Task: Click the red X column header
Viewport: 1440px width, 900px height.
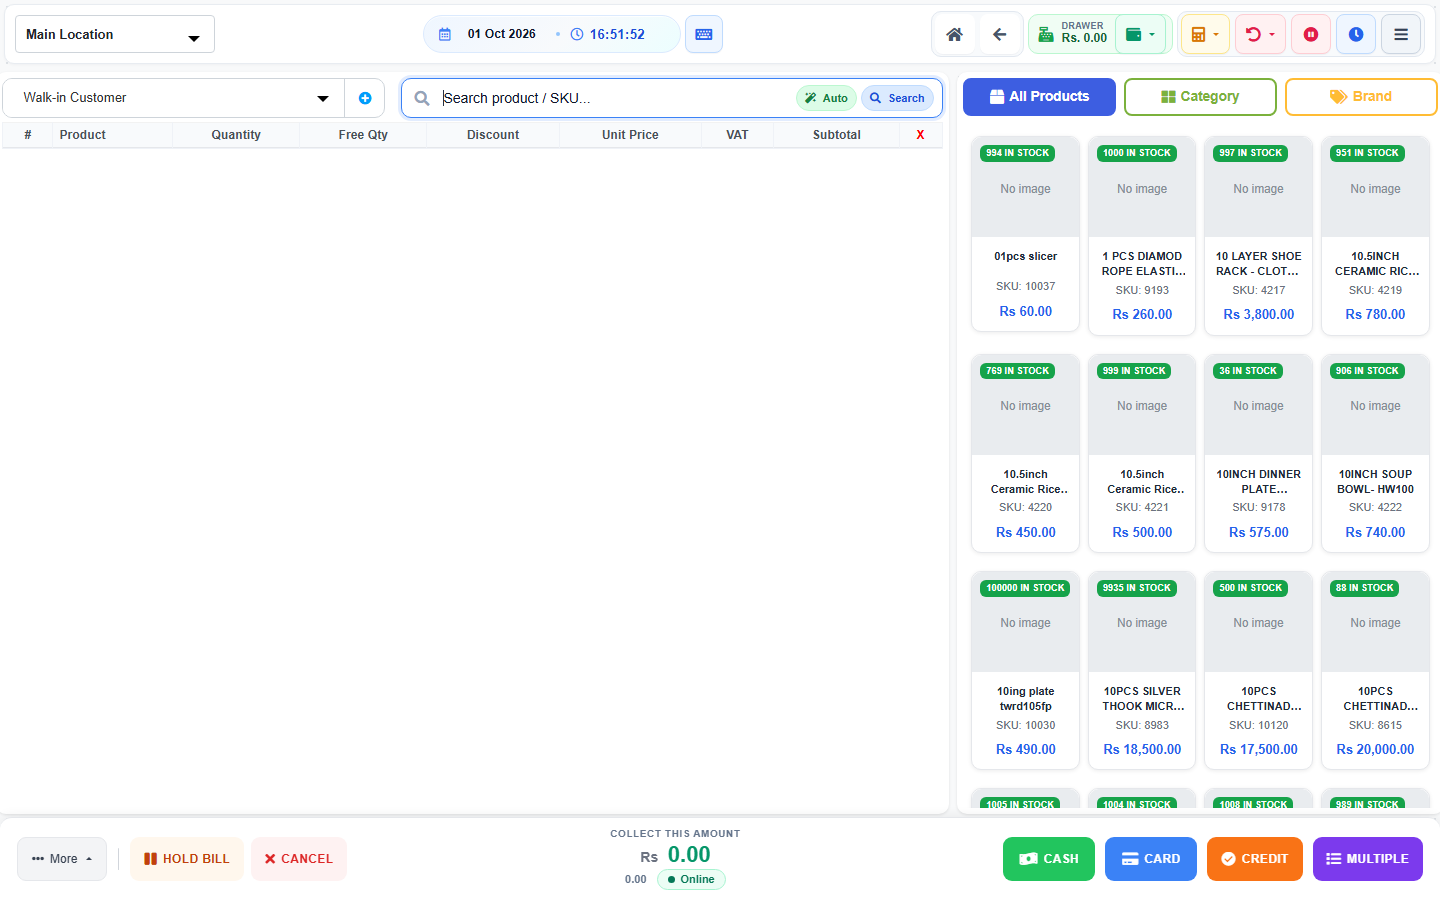Action: [x=920, y=135]
